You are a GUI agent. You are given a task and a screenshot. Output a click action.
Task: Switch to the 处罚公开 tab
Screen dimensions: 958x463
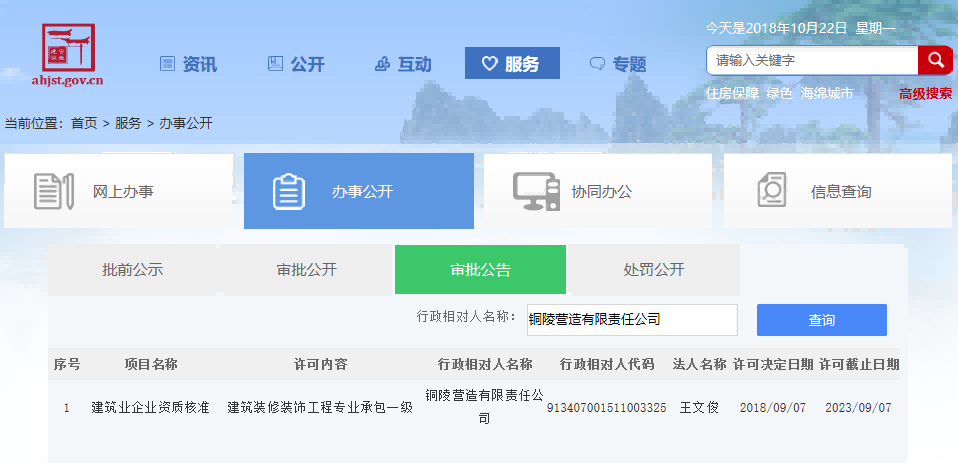tap(654, 270)
